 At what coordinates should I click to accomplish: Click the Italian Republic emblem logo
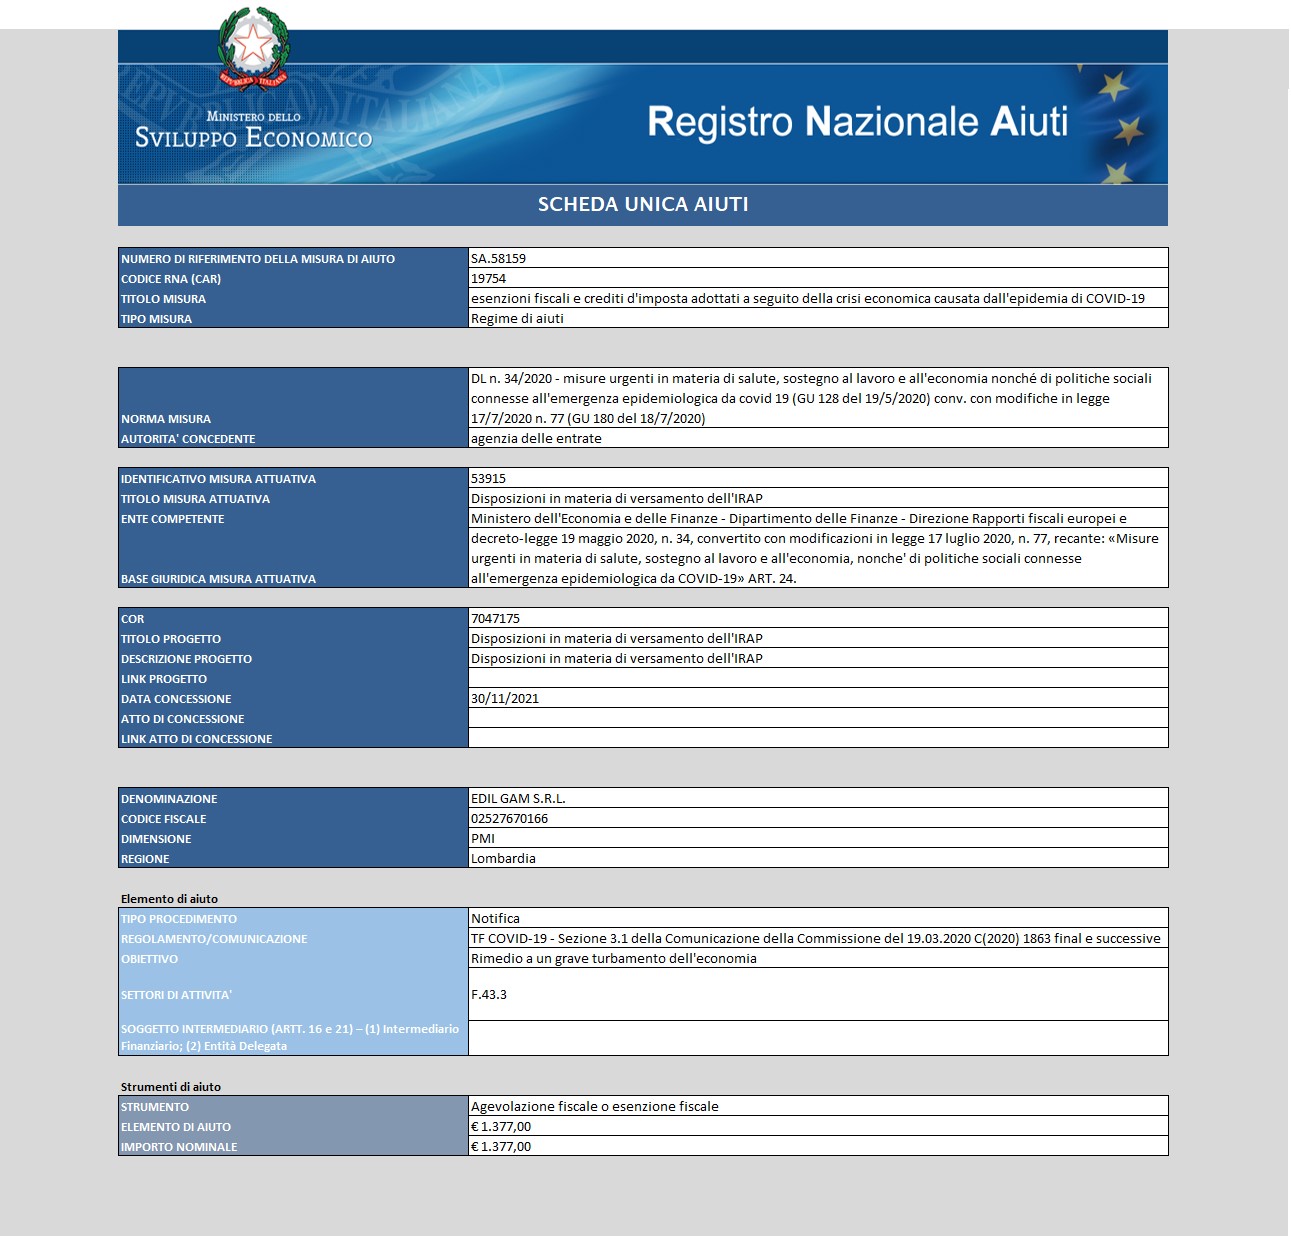coord(254,48)
